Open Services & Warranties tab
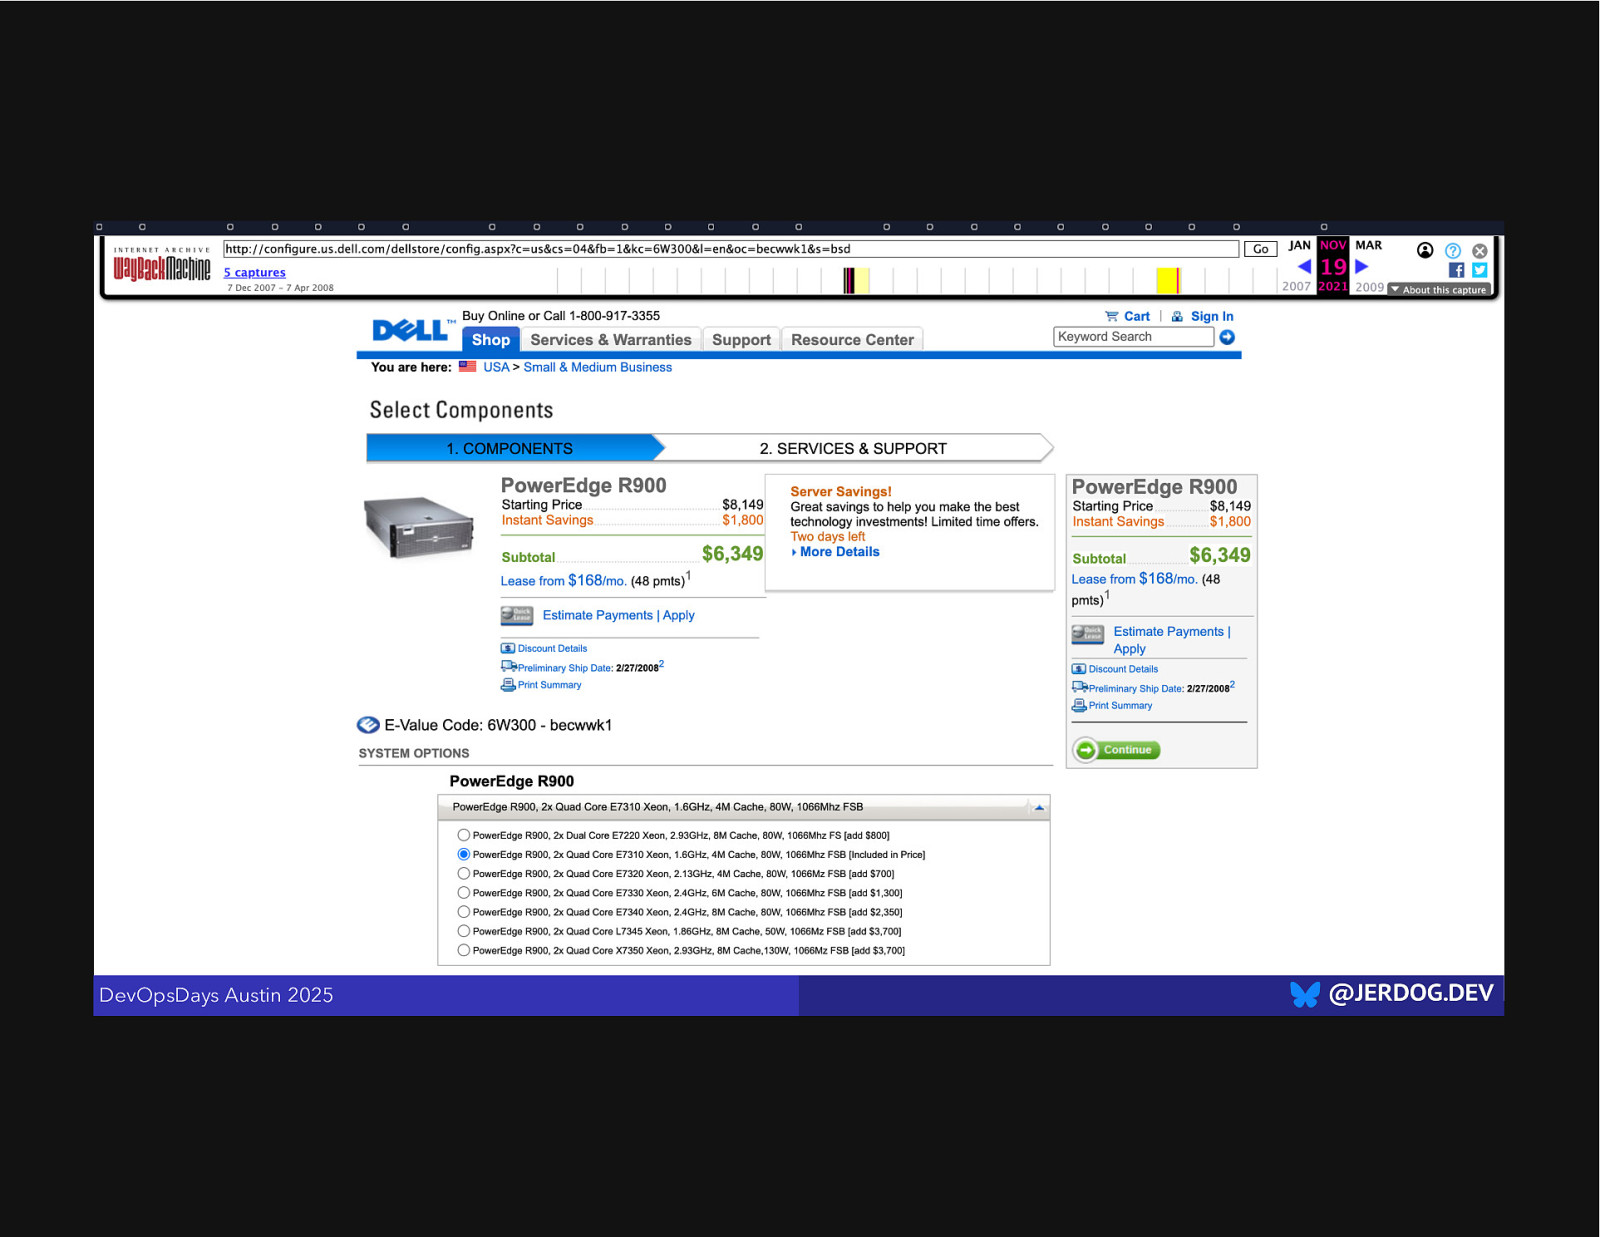 tap(611, 340)
